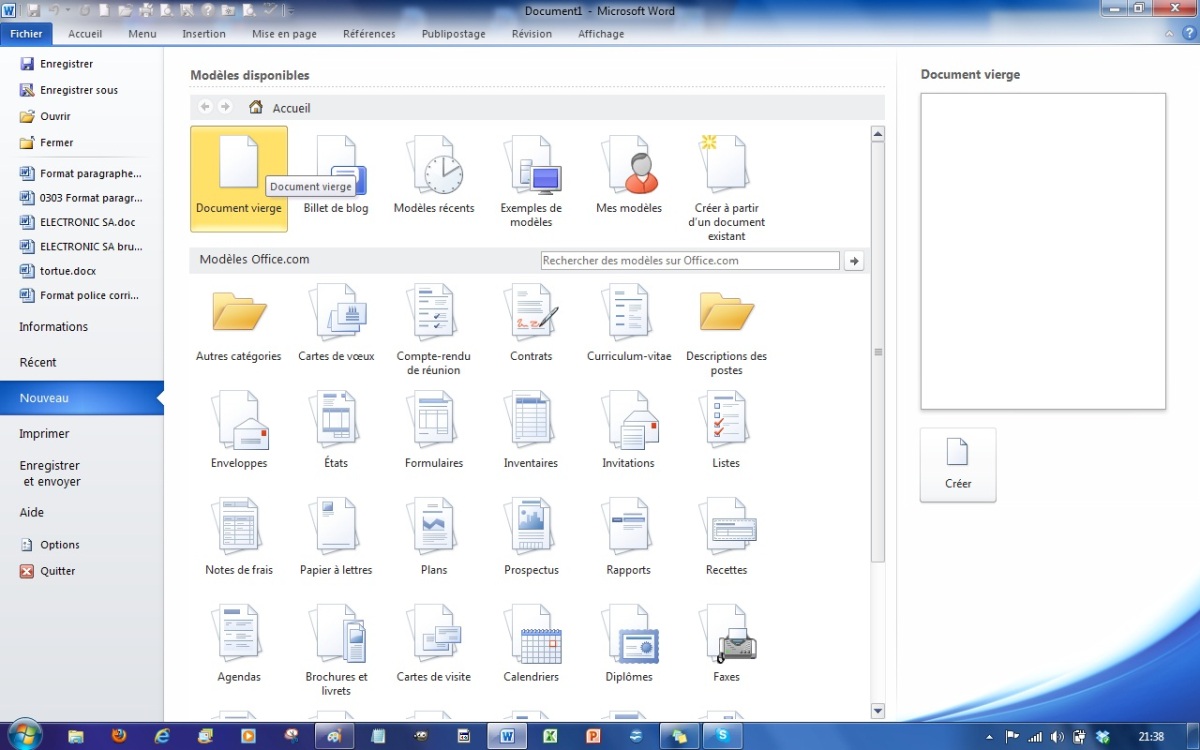Select the Document vierge template

pos(239,178)
